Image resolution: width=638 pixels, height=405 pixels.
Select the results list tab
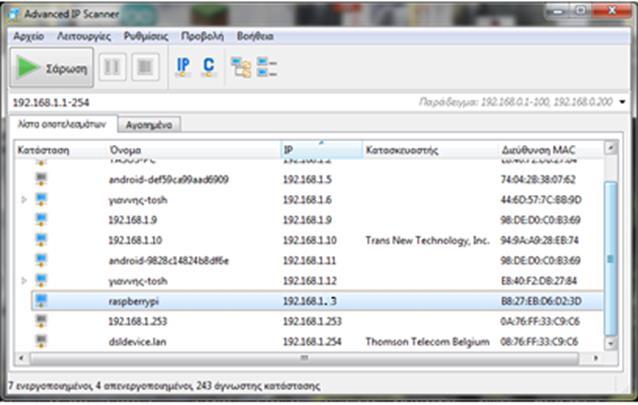tap(62, 124)
